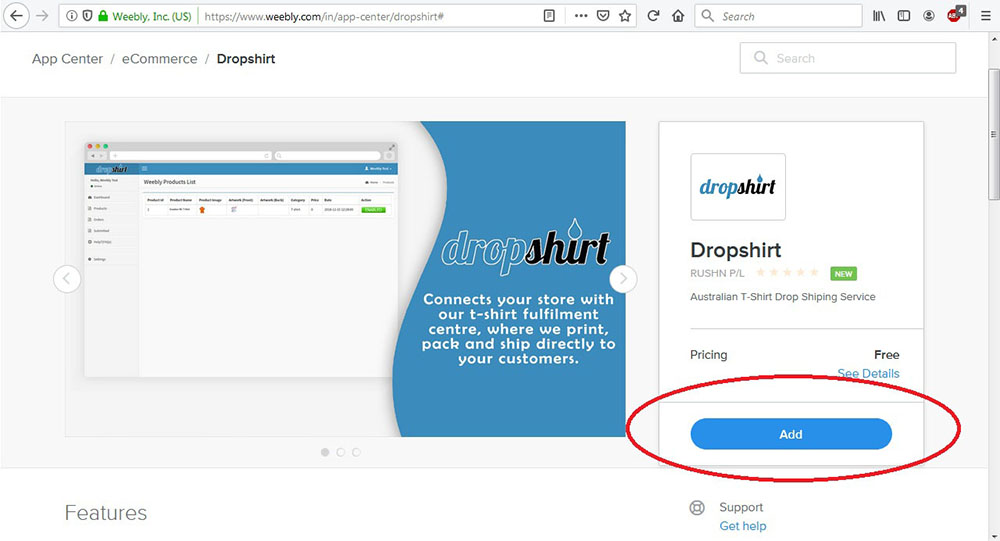Click the star rating row

pos(788,273)
